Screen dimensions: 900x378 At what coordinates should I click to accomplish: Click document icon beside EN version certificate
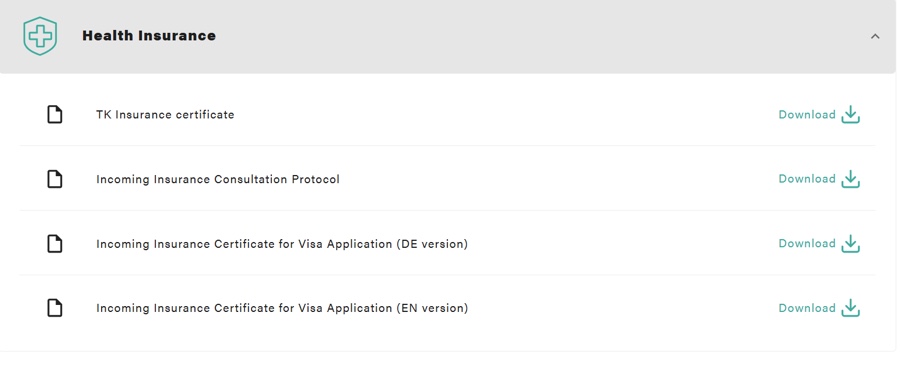pos(55,309)
